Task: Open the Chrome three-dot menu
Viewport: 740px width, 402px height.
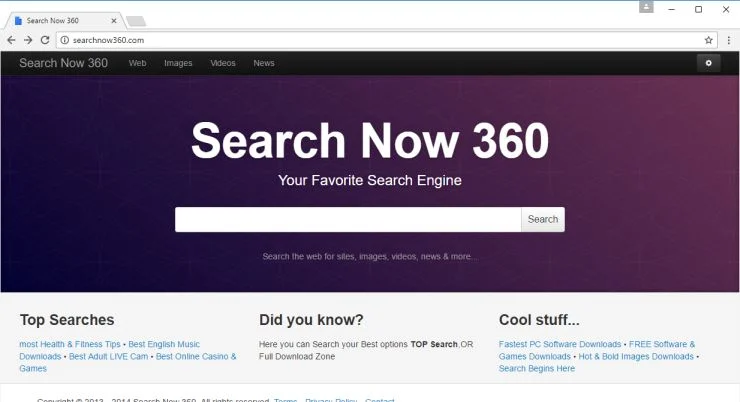Action: point(729,40)
